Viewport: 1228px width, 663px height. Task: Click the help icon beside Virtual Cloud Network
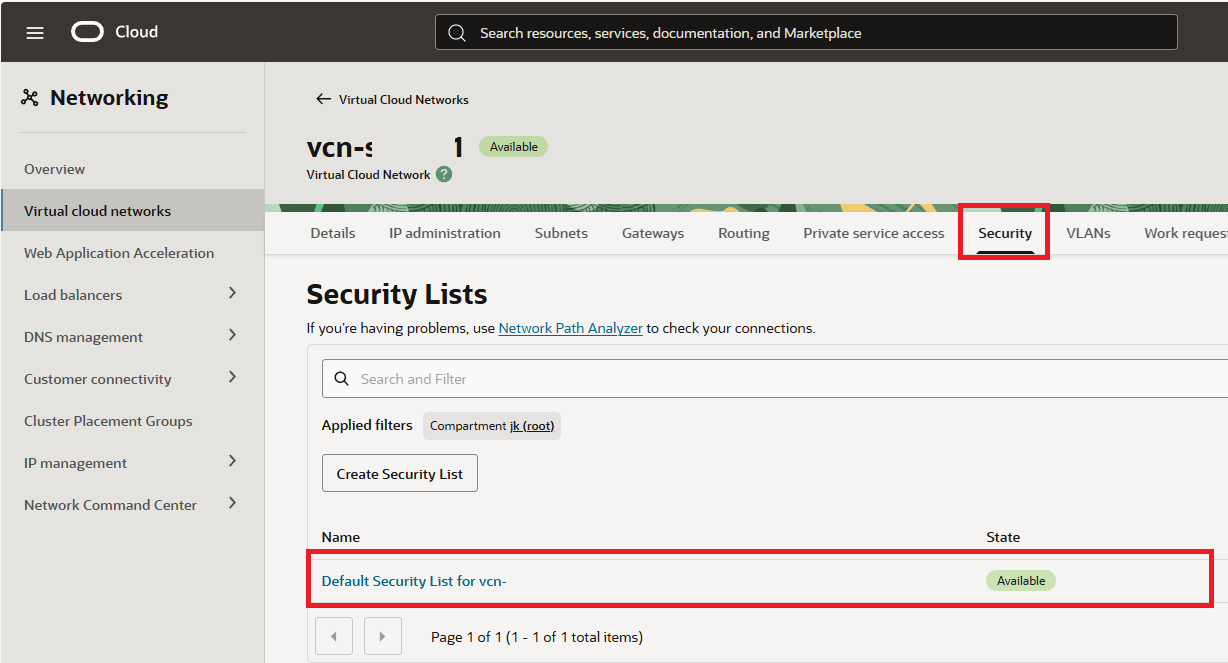[x=444, y=174]
